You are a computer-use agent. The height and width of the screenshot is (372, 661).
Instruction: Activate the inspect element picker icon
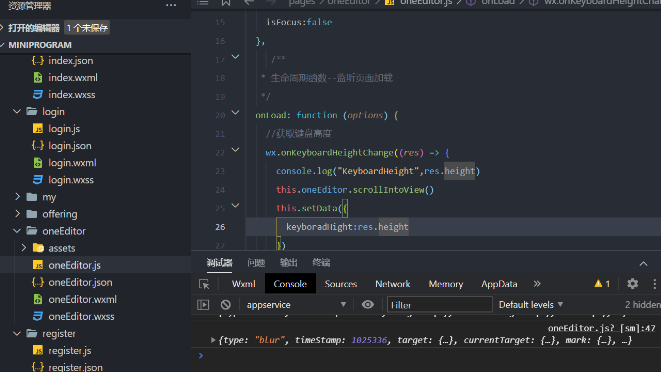pos(204,284)
